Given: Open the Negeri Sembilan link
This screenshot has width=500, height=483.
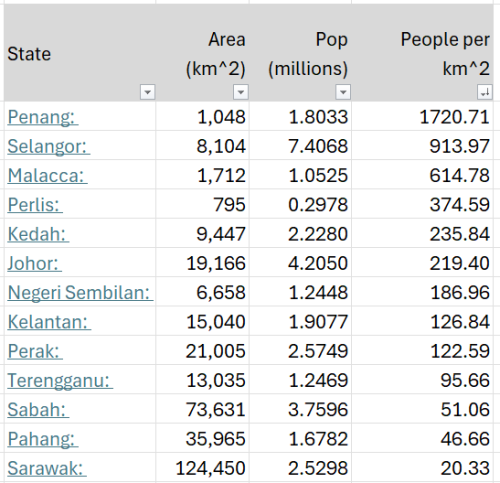Looking at the screenshot, I should click(x=80, y=293).
